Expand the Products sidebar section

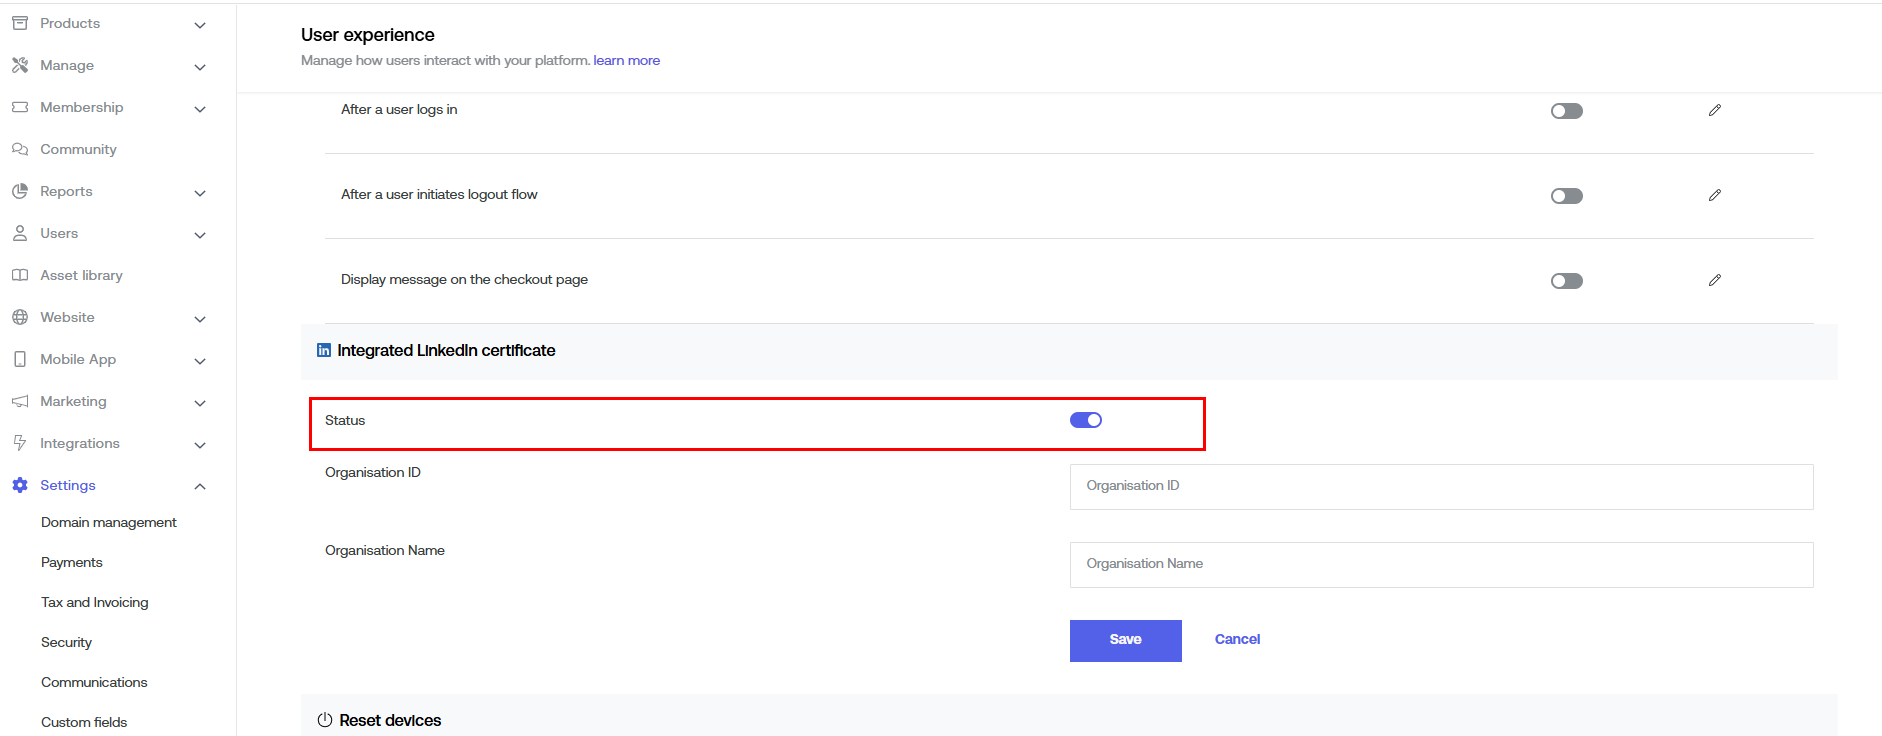pos(200,25)
